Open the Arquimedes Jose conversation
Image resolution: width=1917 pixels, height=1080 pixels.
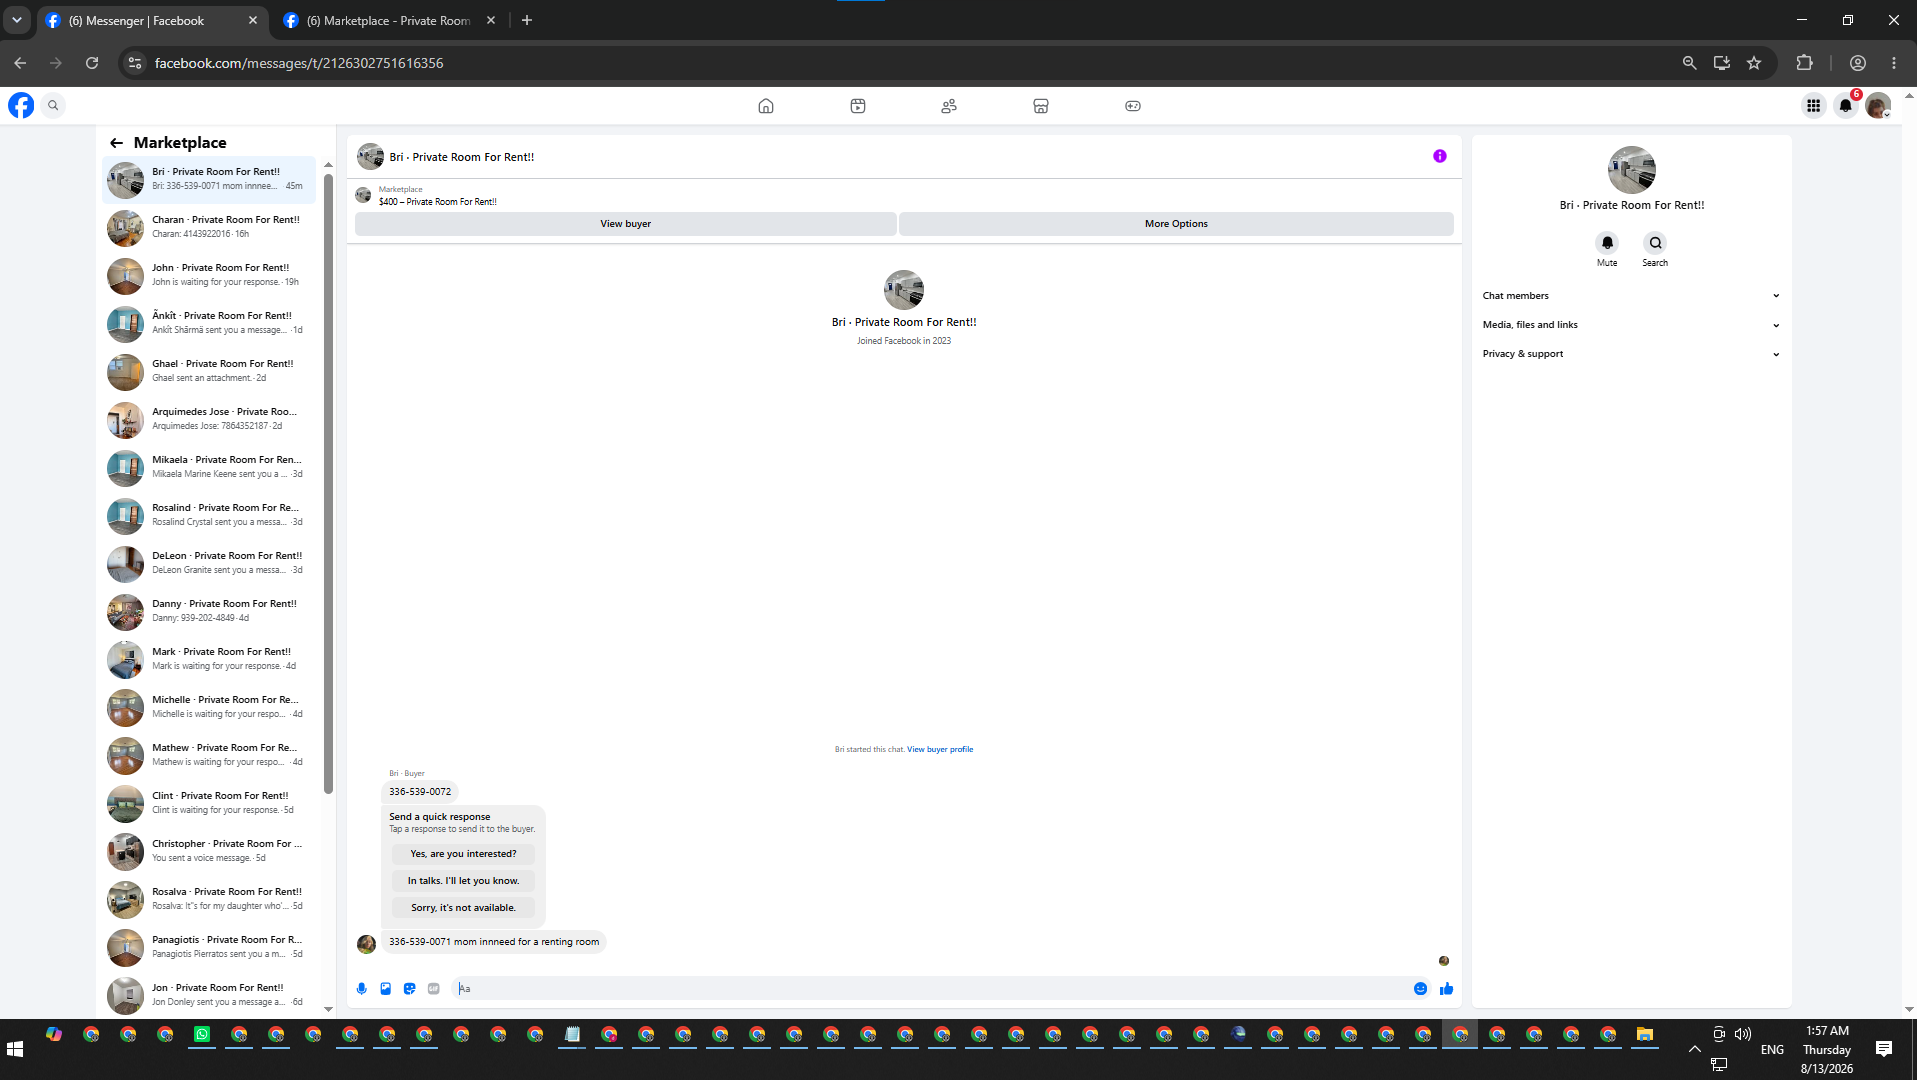point(209,419)
